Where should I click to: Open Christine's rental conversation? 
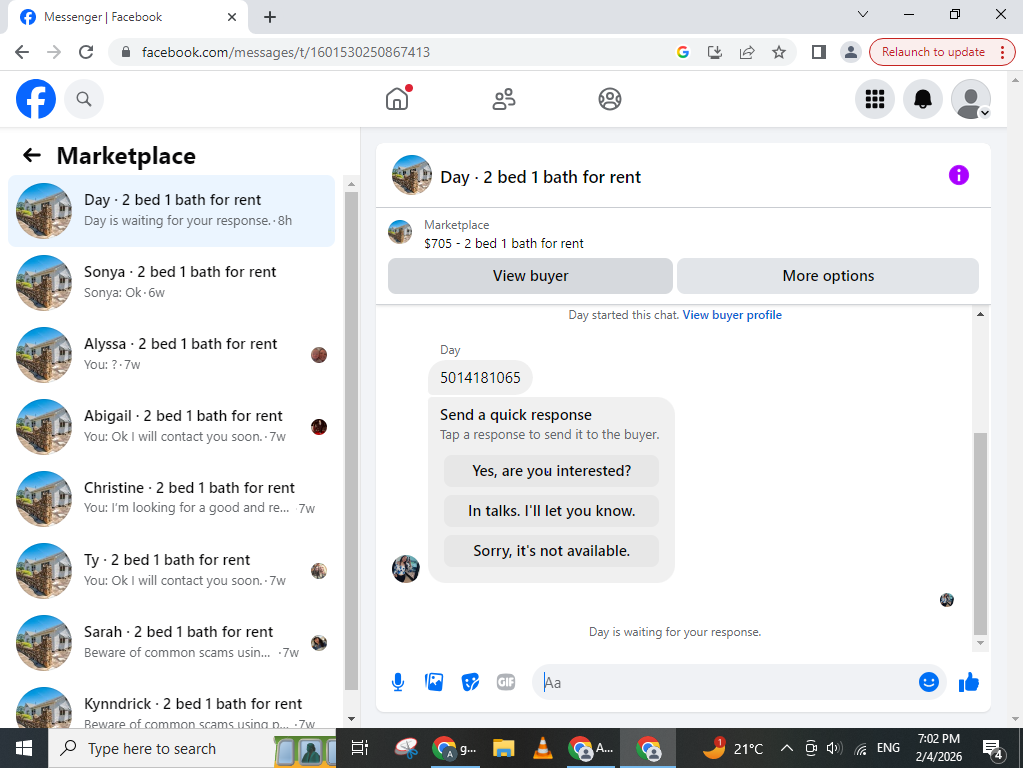172,499
